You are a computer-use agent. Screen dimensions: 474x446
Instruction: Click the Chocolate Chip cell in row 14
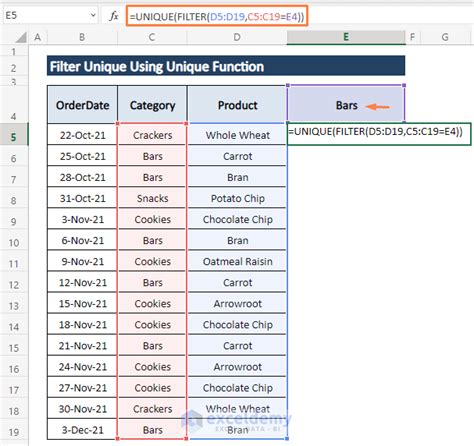click(237, 324)
